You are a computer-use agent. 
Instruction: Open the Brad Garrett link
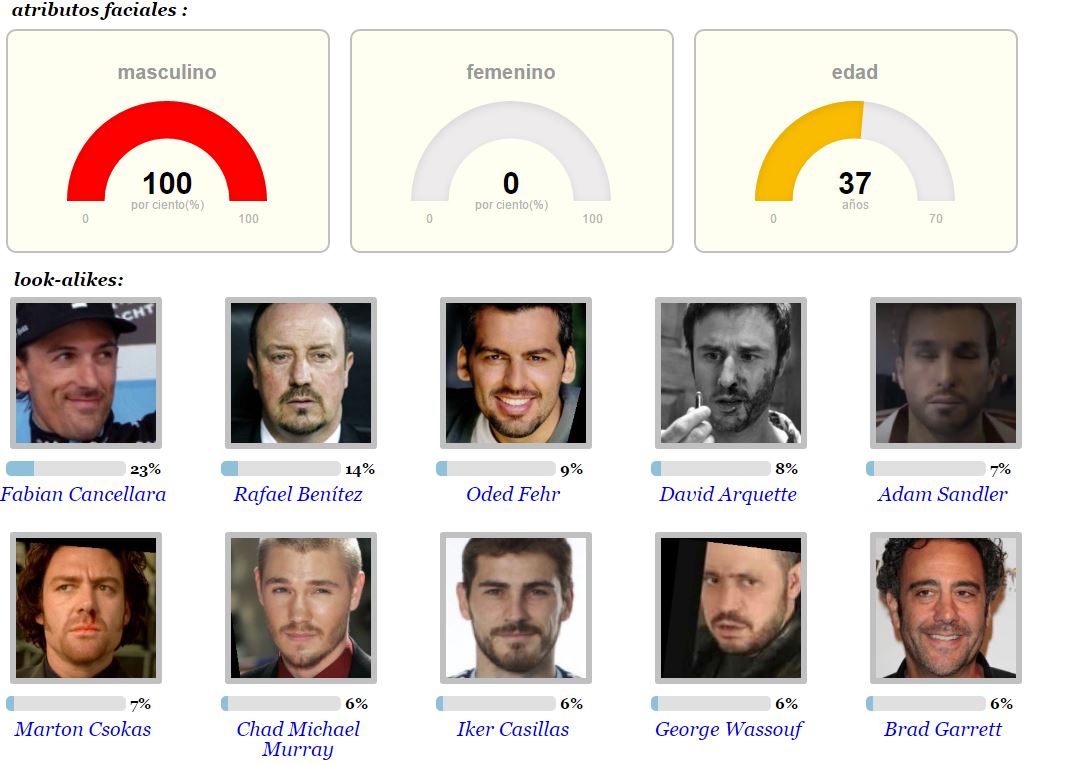[x=943, y=729]
